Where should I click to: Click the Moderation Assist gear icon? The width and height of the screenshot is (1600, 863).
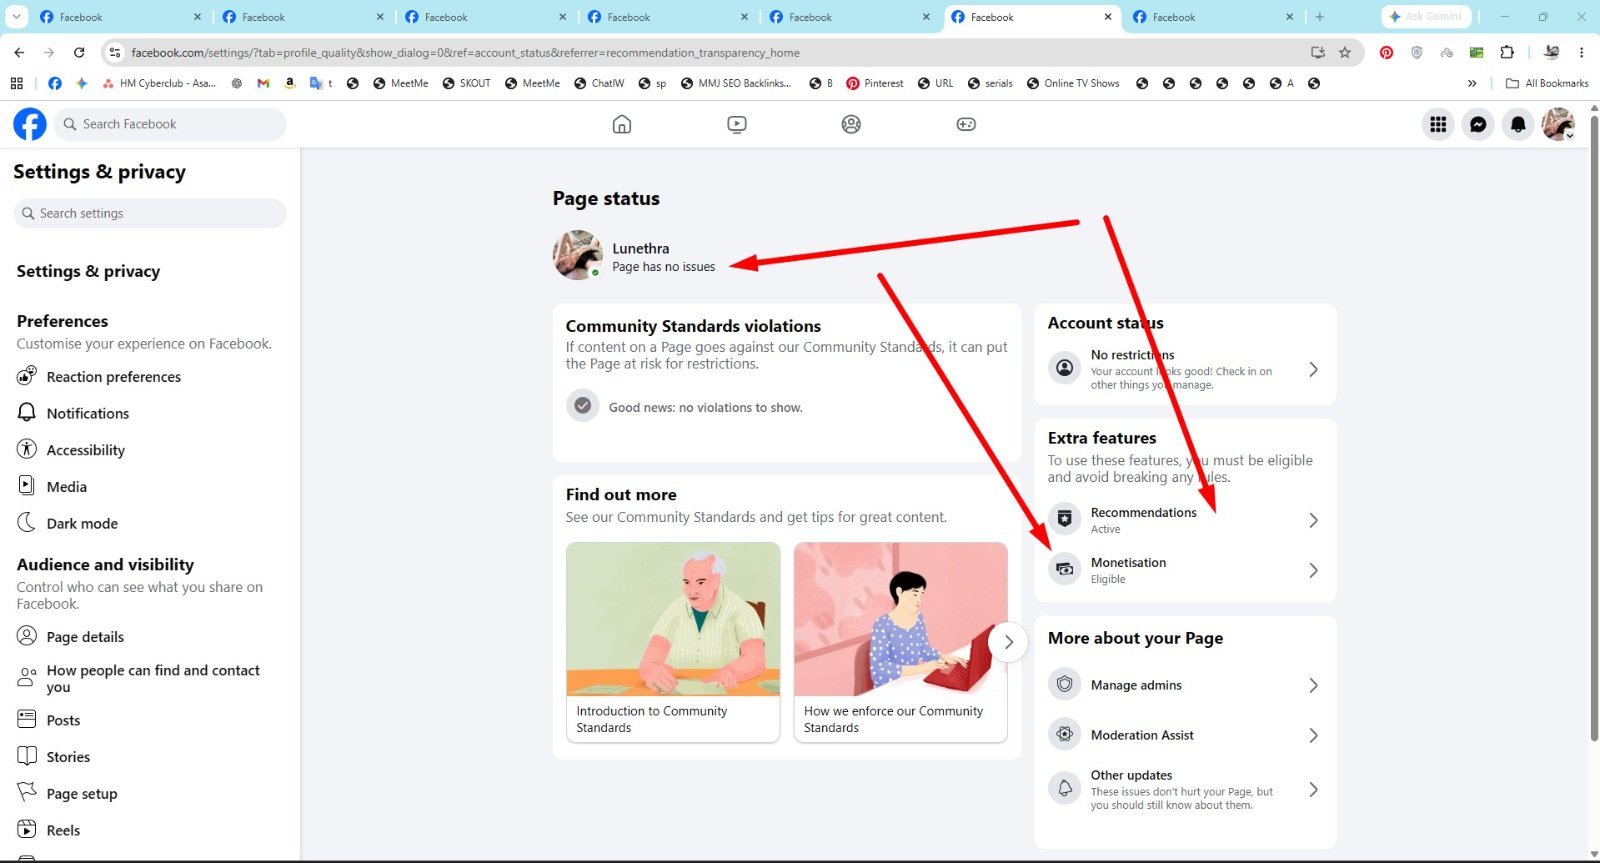[x=1065, y=734]
